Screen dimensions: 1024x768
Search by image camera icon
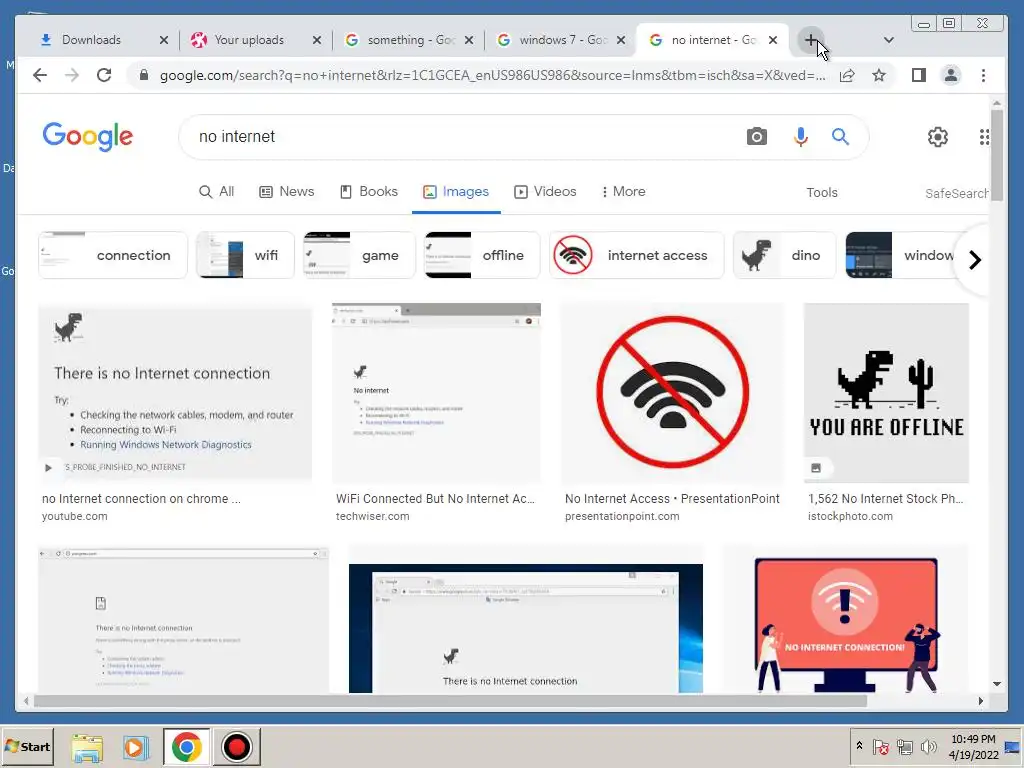(757, 136)
